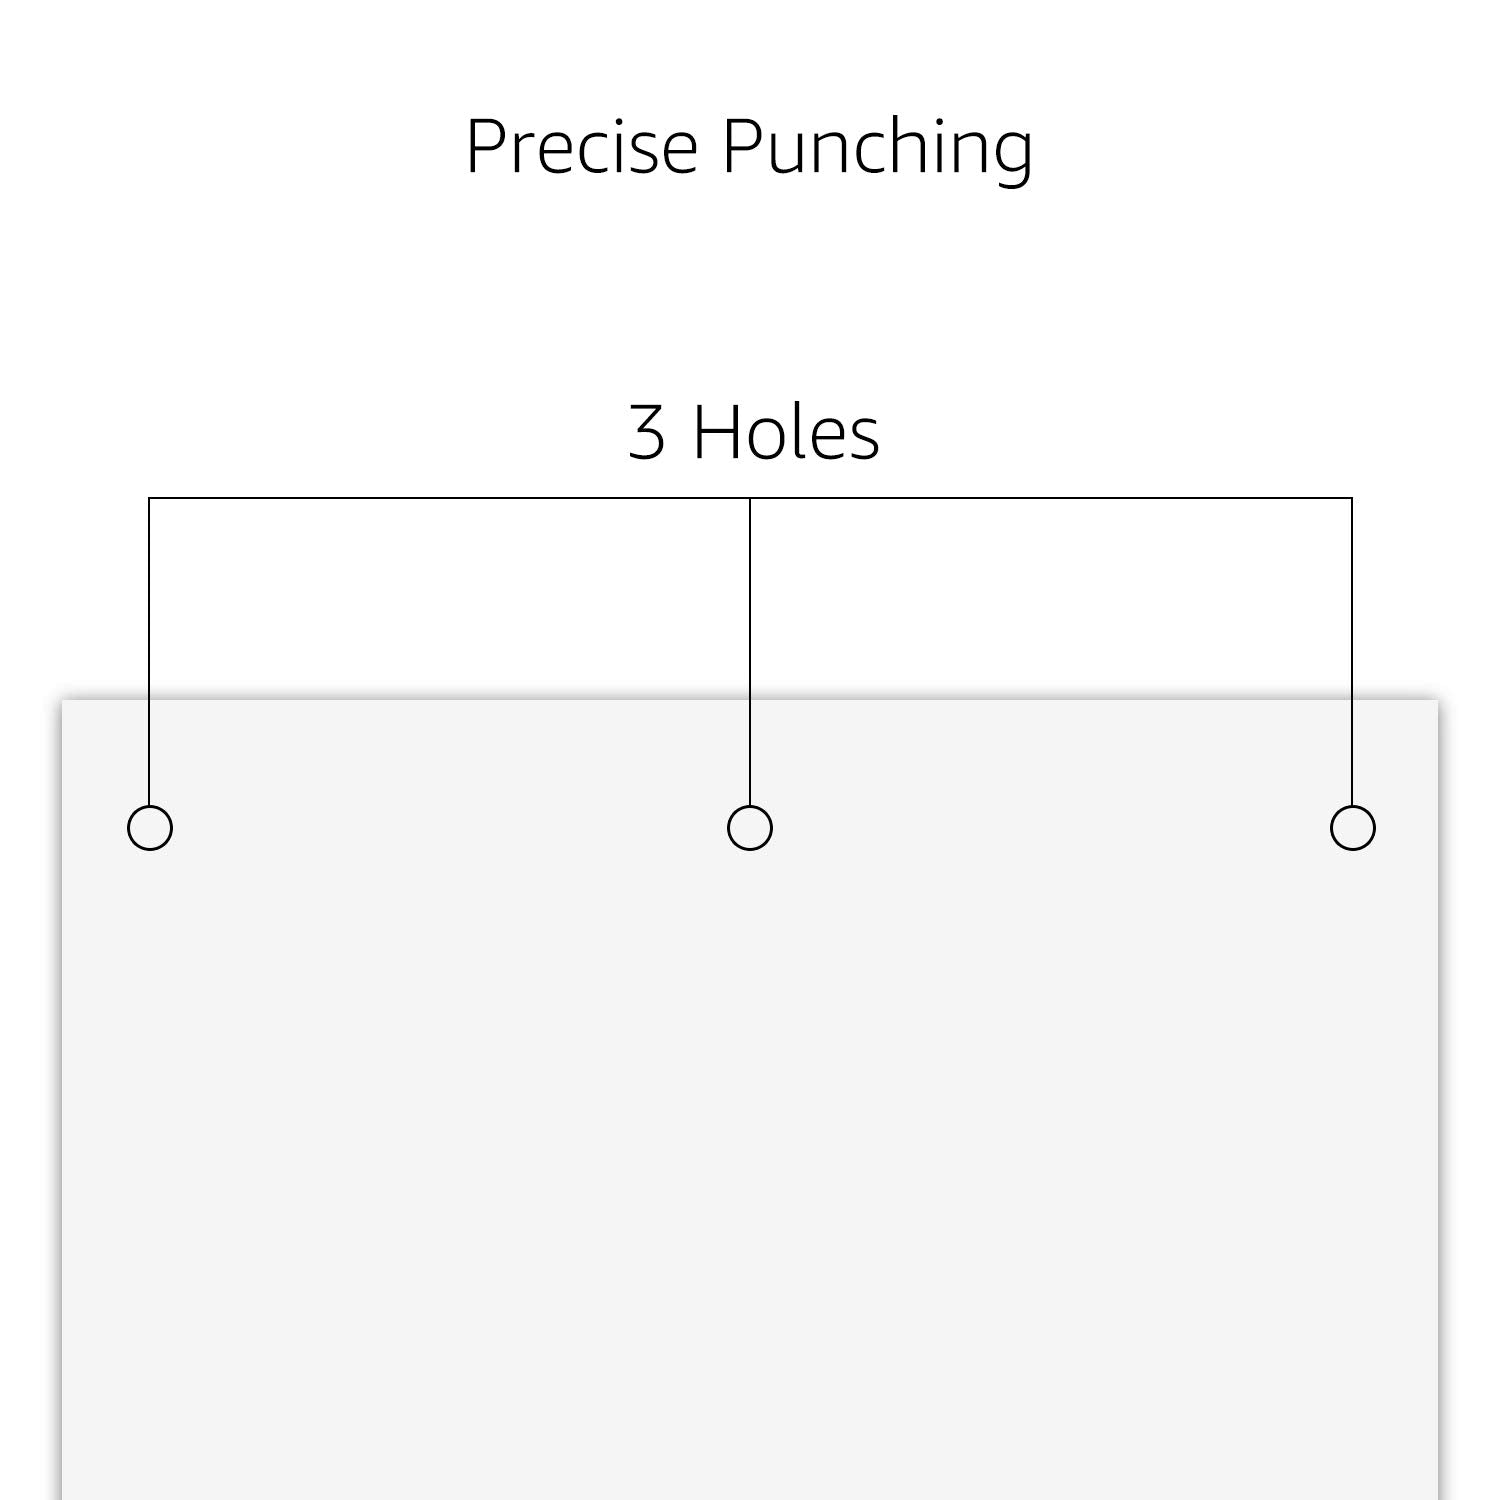Click paper area between center and right holes
Screen dimensions: 1500x1500
(1051, 828)
